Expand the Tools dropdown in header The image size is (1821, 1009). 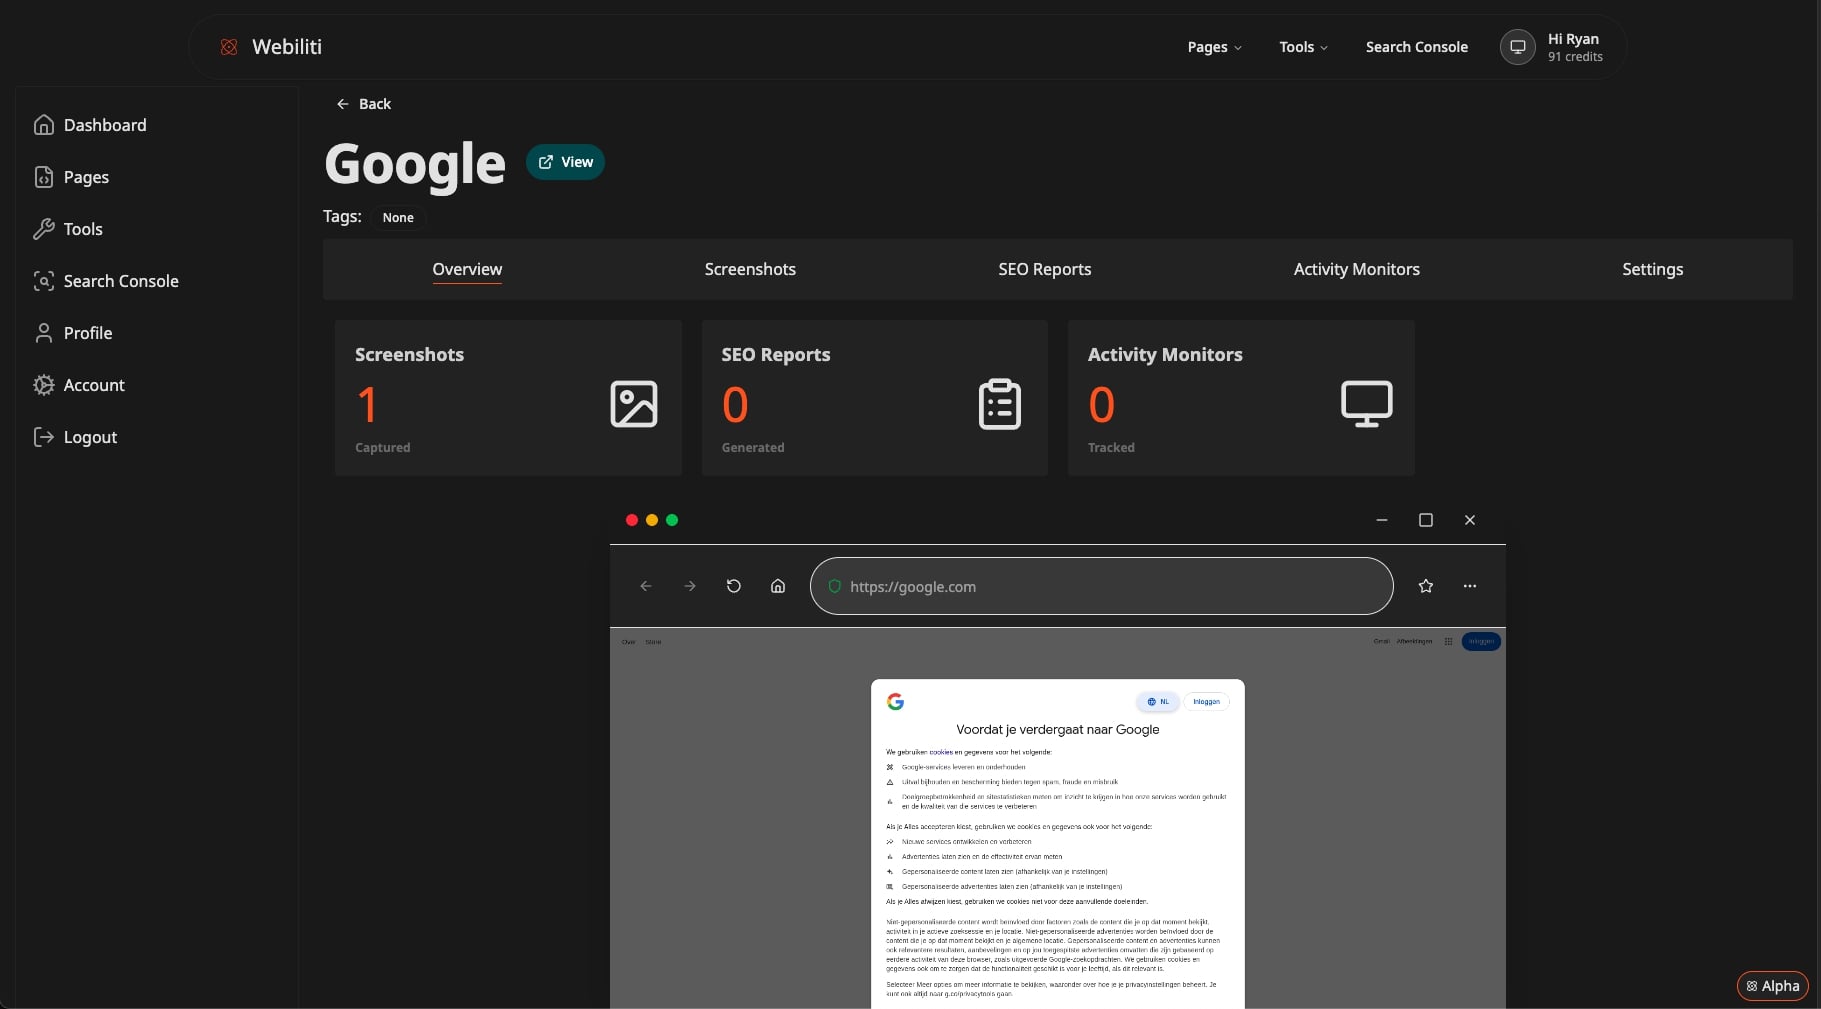[1303, 47]
